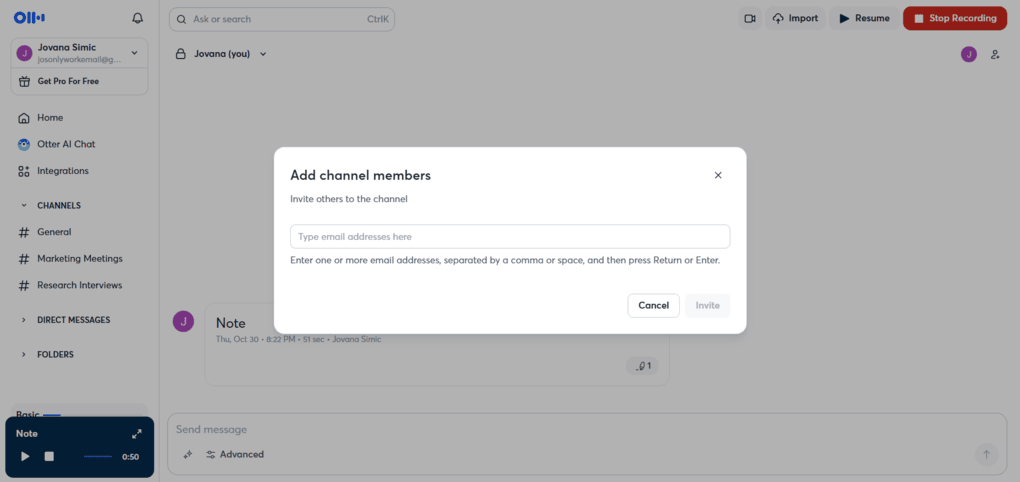The image size is (1020, 482).
Task: Seek on the Note playback progress bar
Action: point(98,457)
